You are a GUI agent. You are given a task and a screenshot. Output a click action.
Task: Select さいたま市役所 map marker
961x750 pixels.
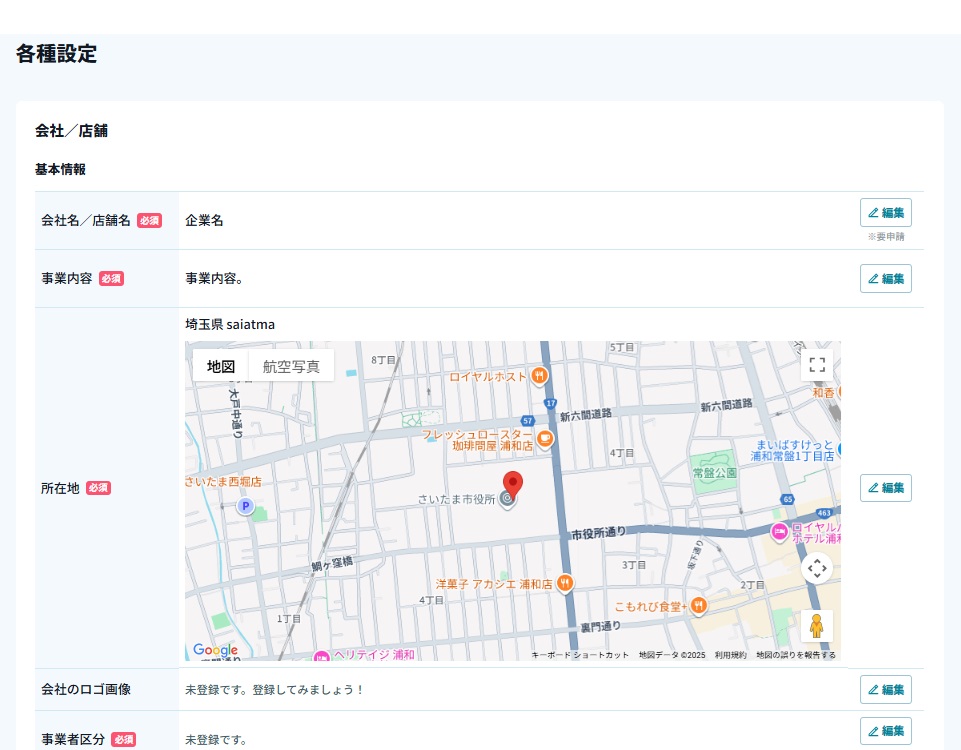click(x=507, y=499)
